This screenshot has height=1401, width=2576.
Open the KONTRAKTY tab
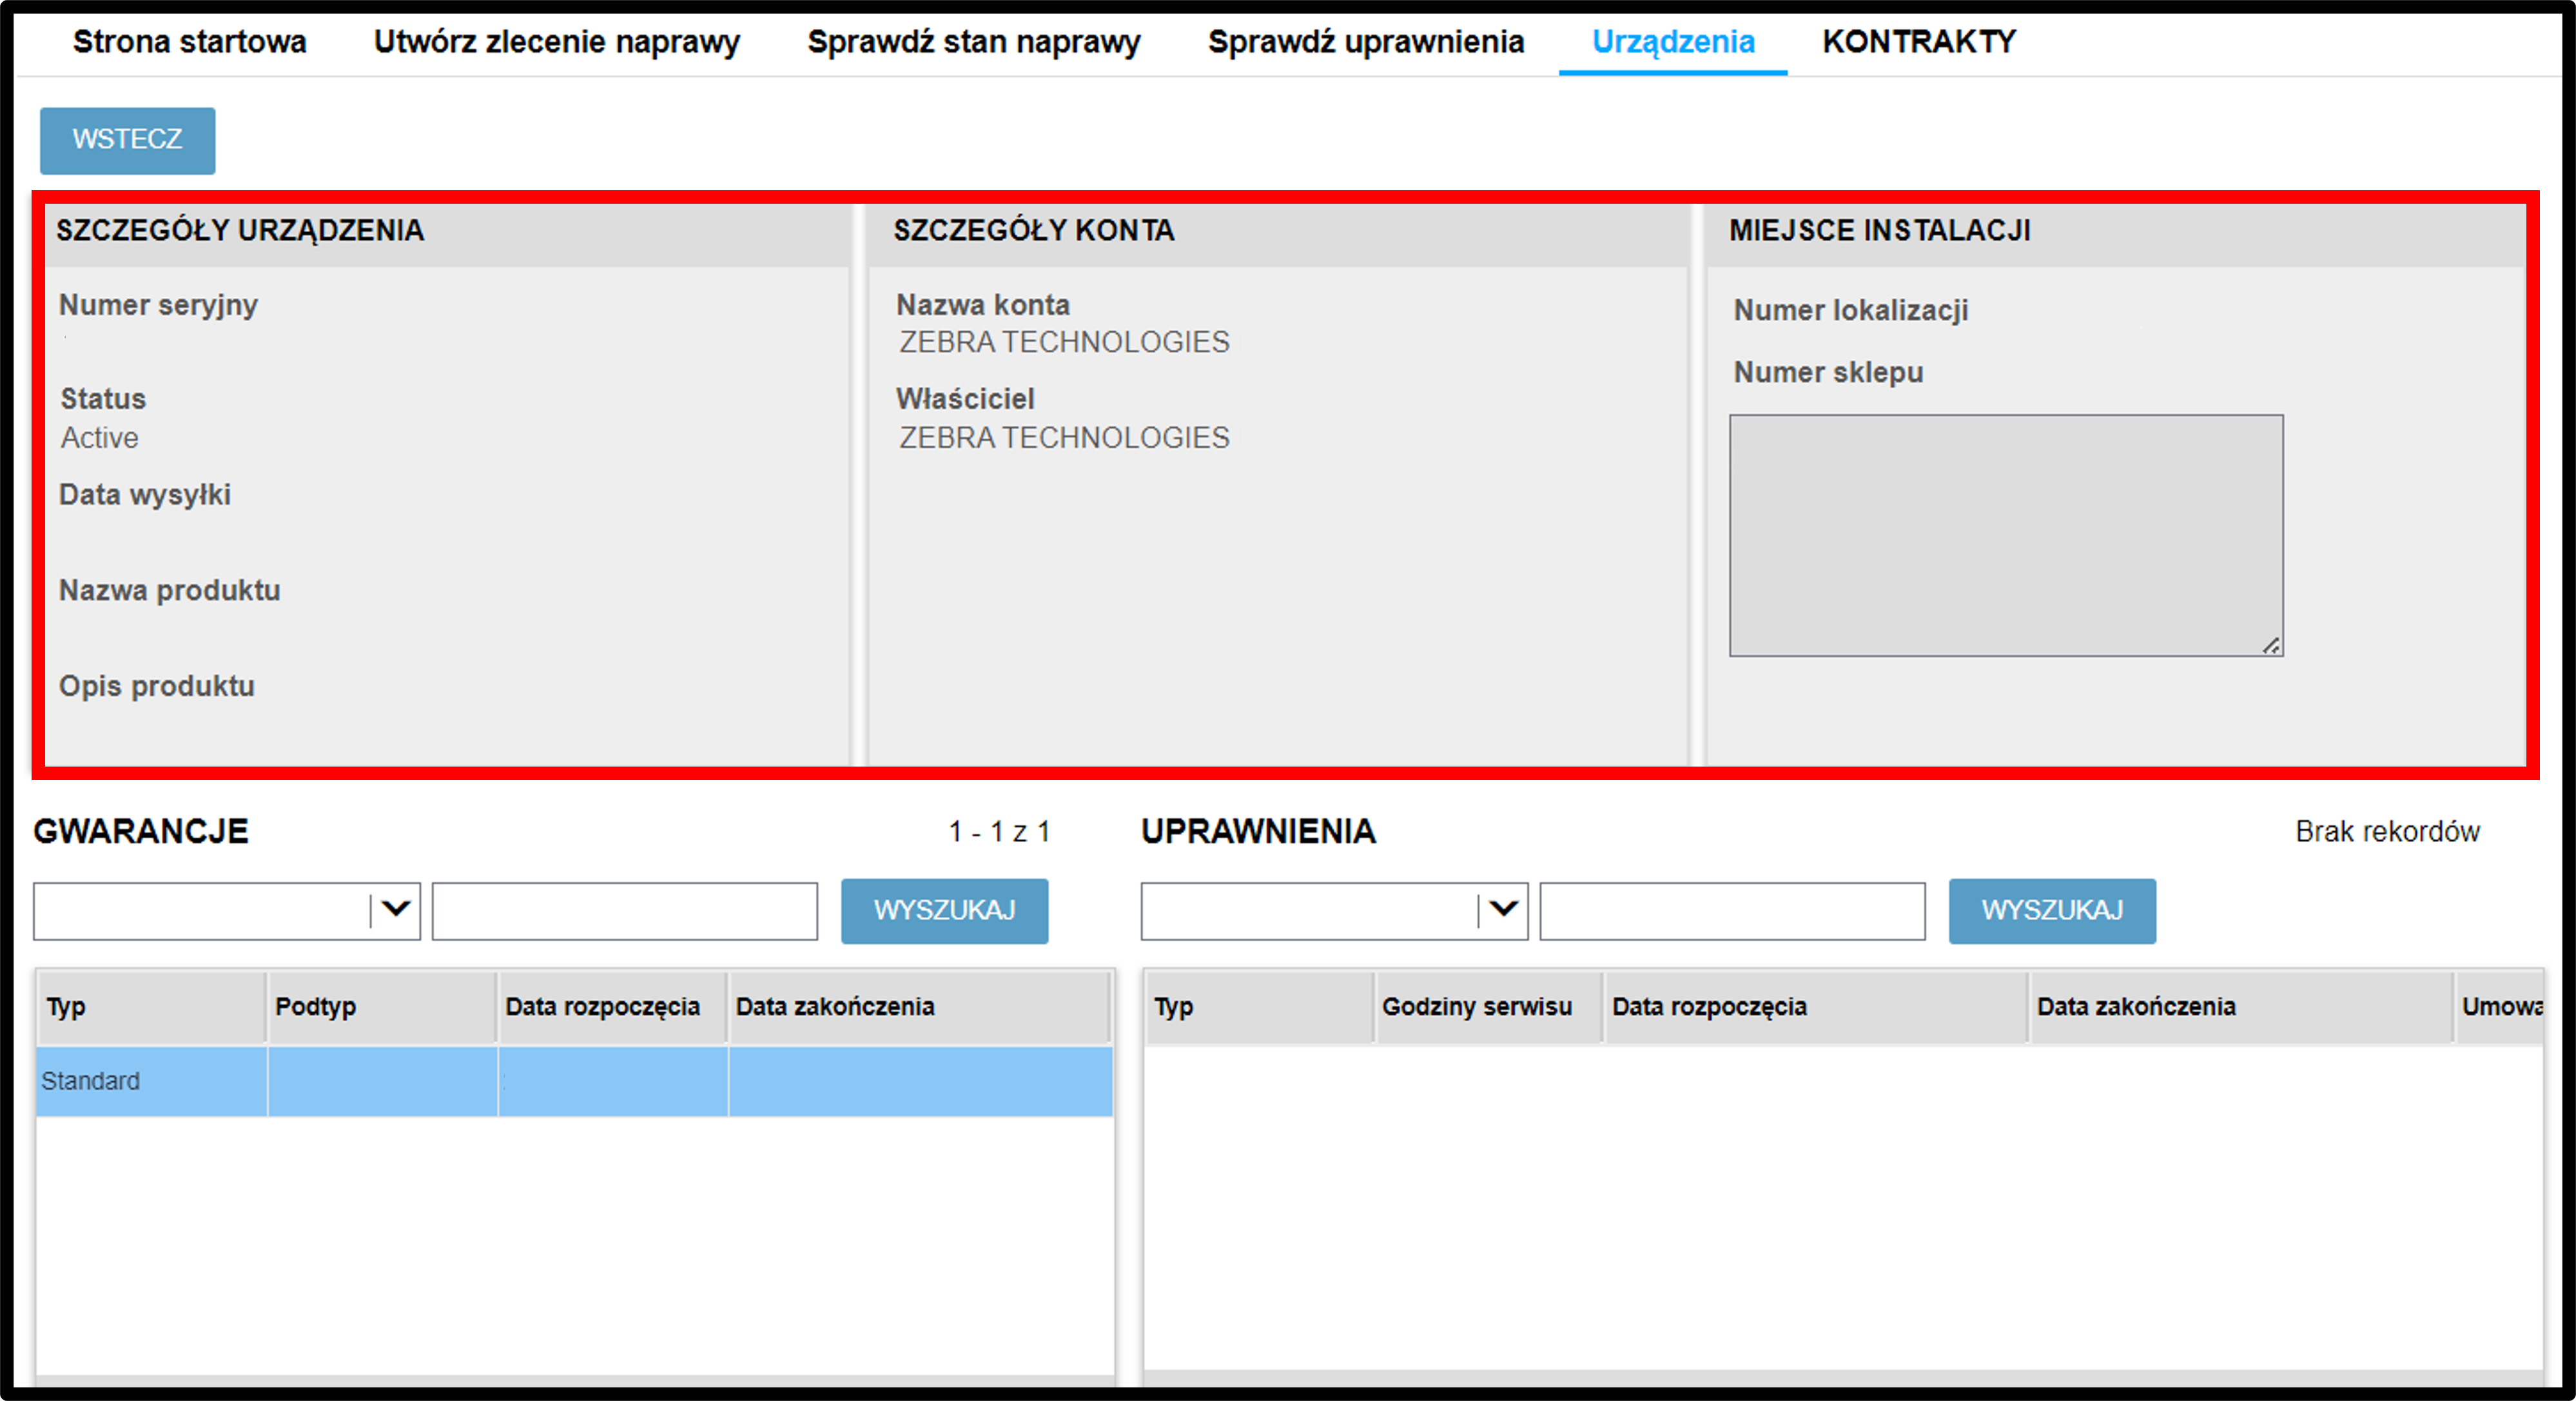coord(1919,42)
